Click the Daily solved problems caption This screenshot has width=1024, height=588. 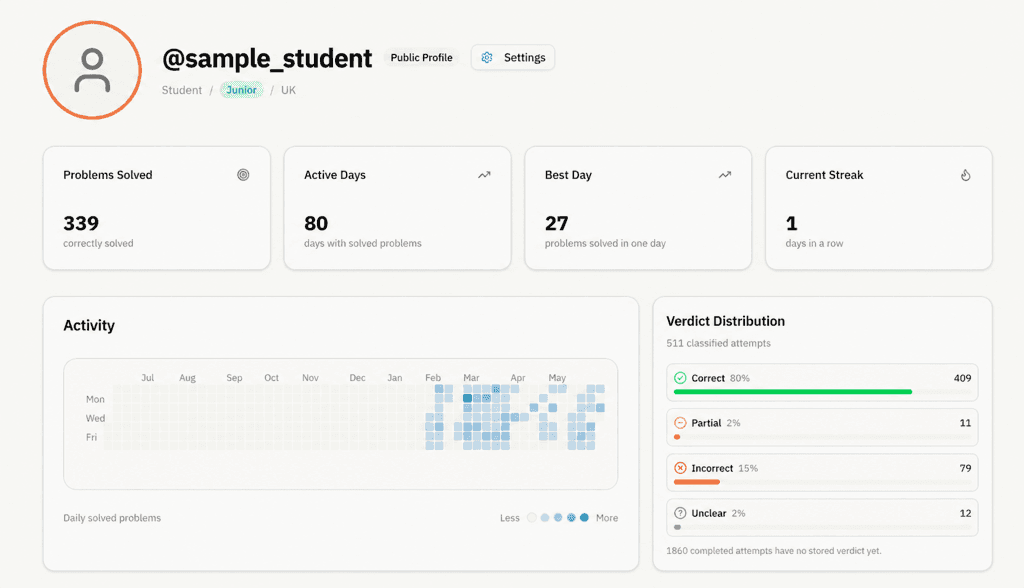[x=112, y=517]
